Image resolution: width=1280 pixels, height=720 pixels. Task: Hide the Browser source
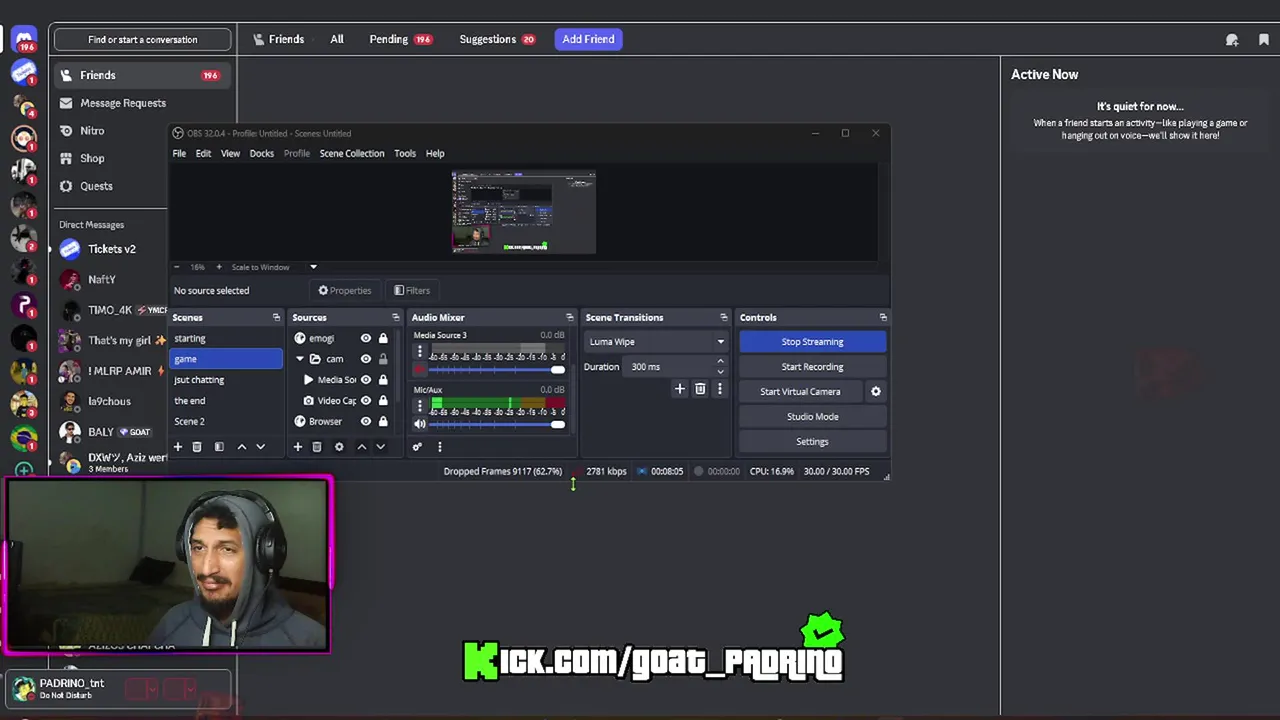366,422
